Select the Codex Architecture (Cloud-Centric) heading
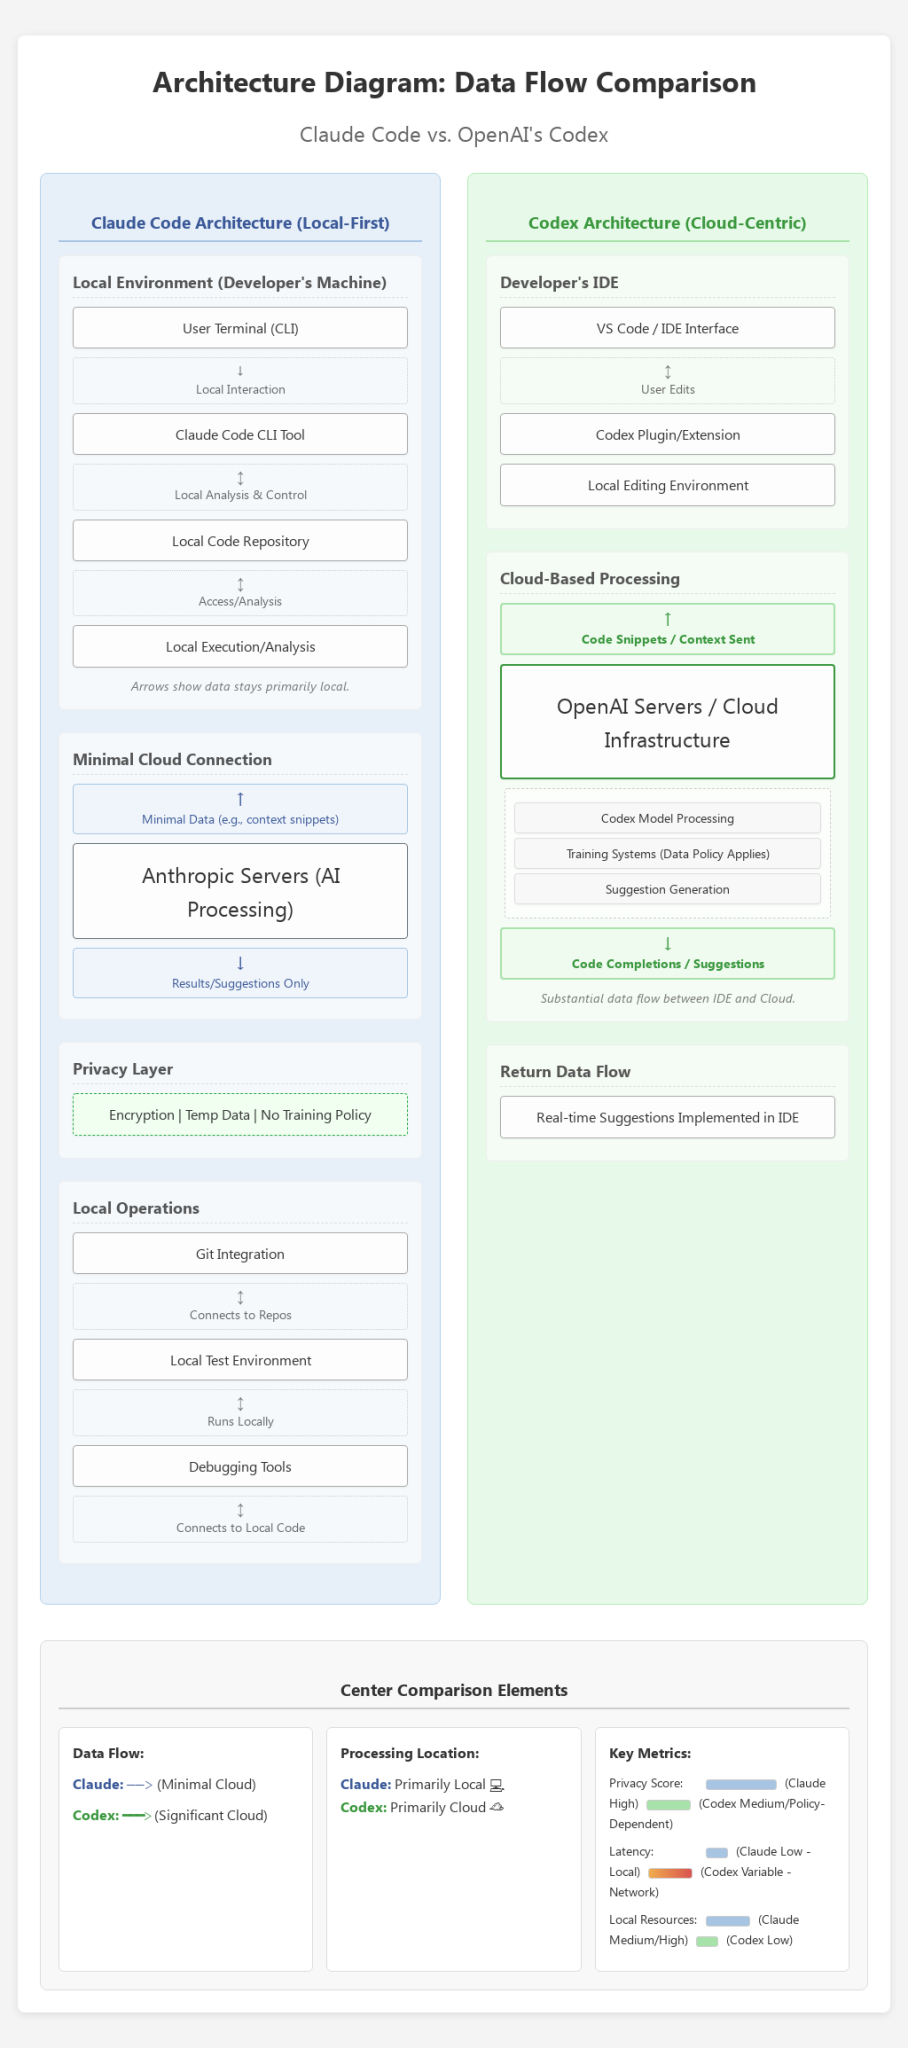Image resolution: width=908 pixels, height=2048 pixels. pyautogui.click(x=667, y=223)
